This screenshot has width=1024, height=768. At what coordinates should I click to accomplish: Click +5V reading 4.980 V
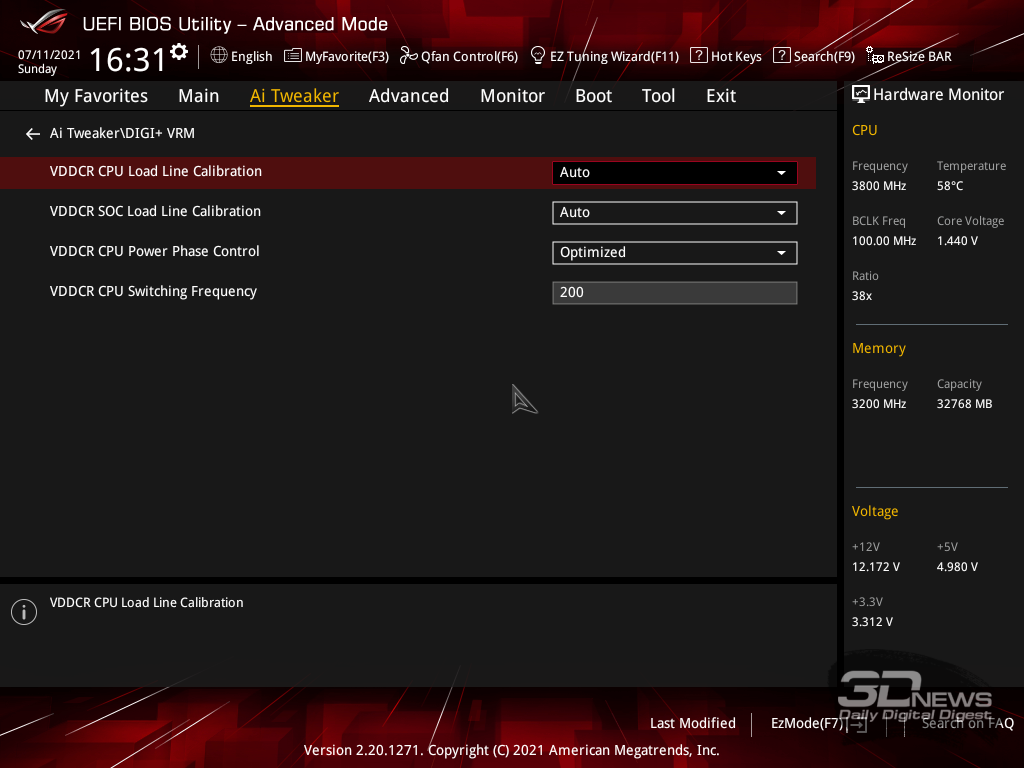(x=957, y=567)
